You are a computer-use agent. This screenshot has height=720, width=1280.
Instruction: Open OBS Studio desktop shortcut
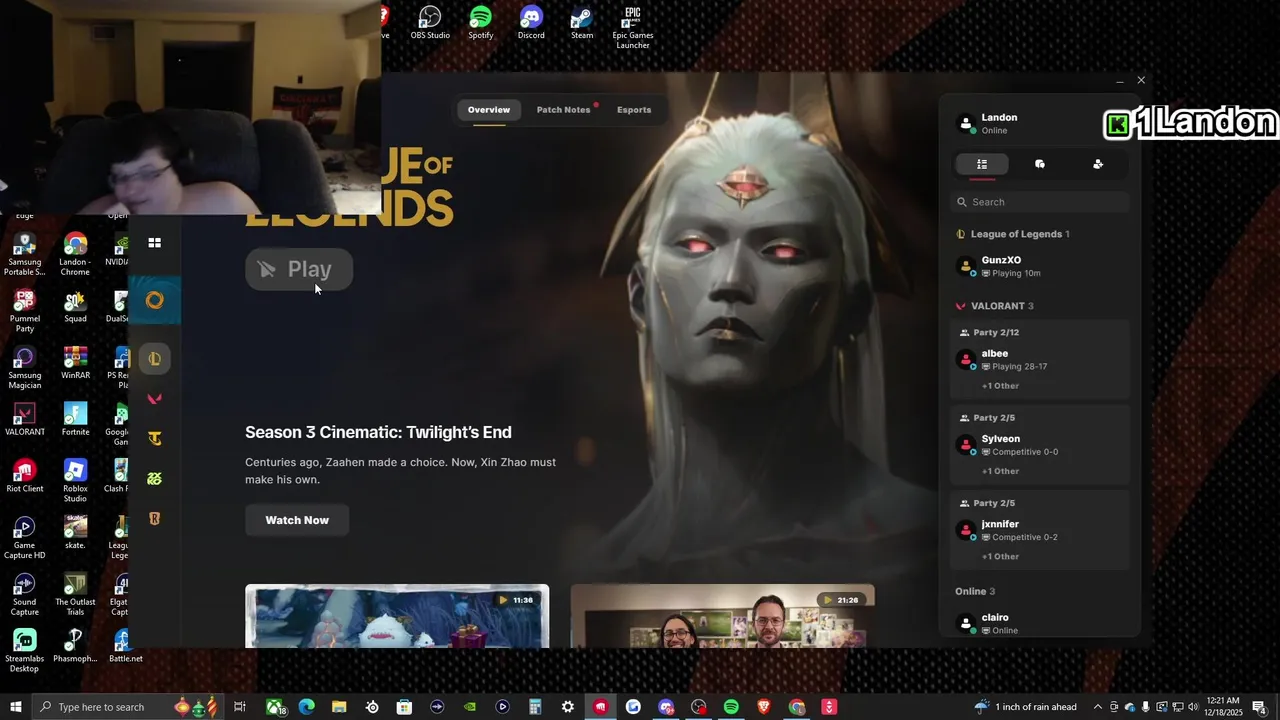(x=430, y=22)
